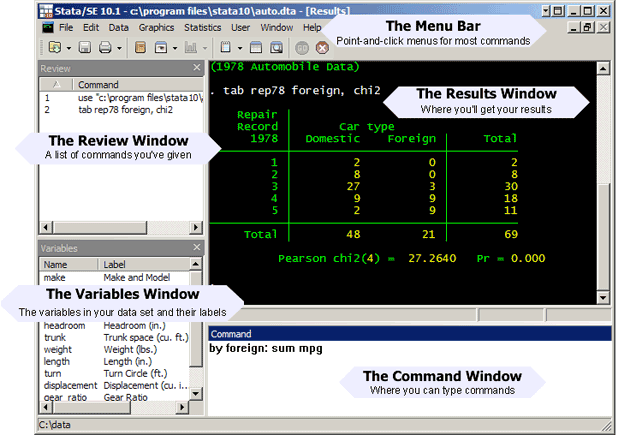Select the 'headroom' variable name
This screenshot has height=435, width=642.
coord(65,326)
